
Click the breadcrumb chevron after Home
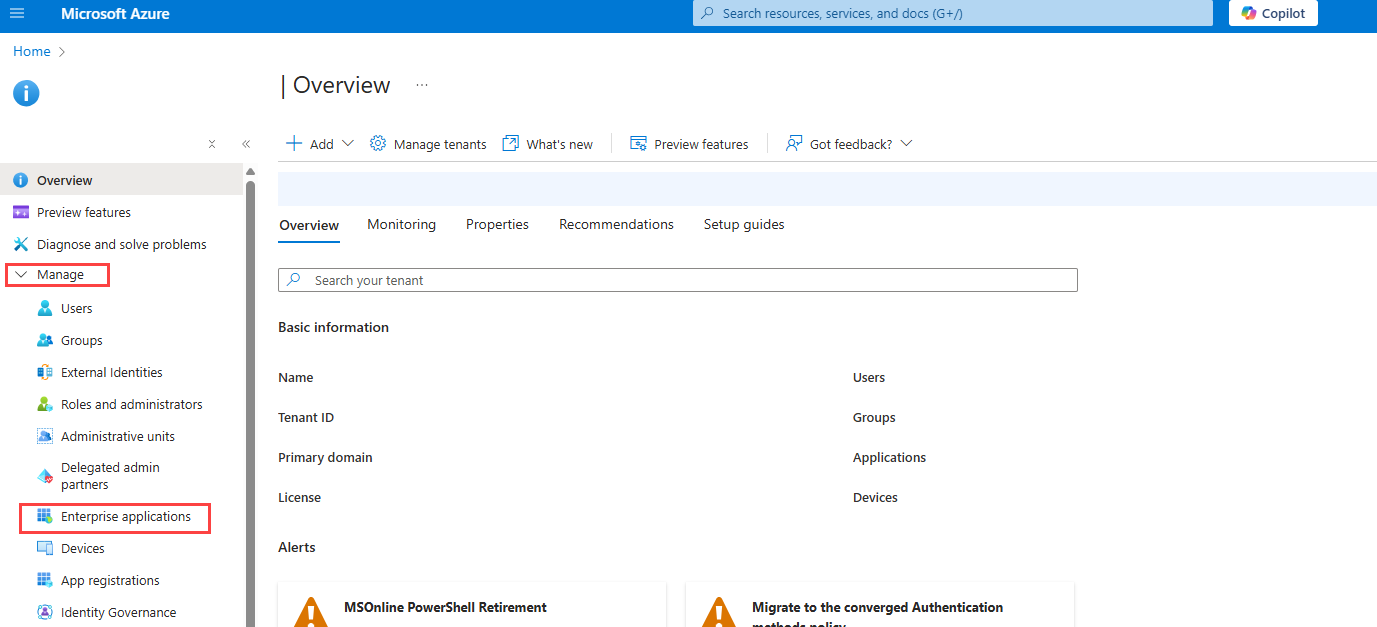62,51
